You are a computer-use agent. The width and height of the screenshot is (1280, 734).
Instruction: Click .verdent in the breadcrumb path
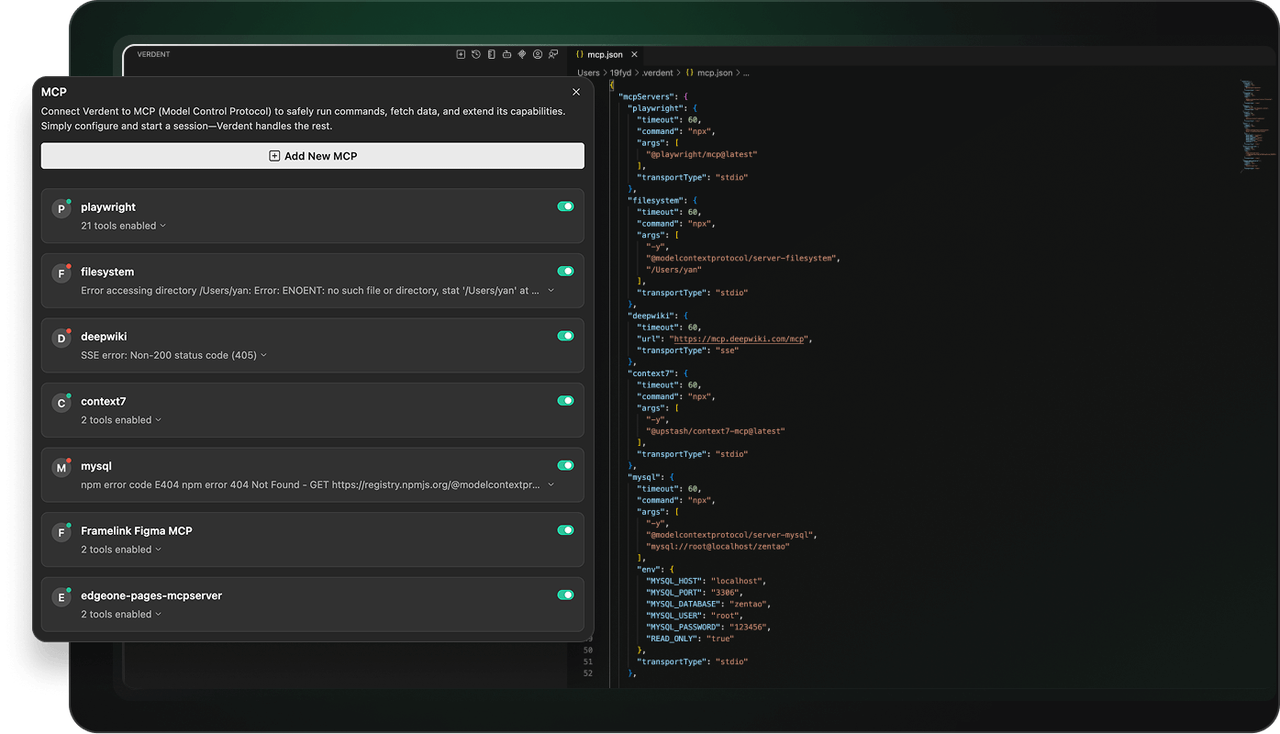pyautogui.click(x=657, y=72)
